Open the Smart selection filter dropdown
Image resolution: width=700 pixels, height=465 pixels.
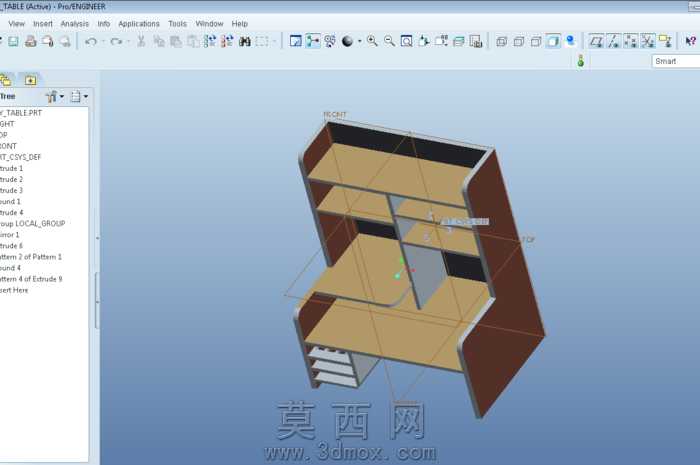click(x=675, y=61)
